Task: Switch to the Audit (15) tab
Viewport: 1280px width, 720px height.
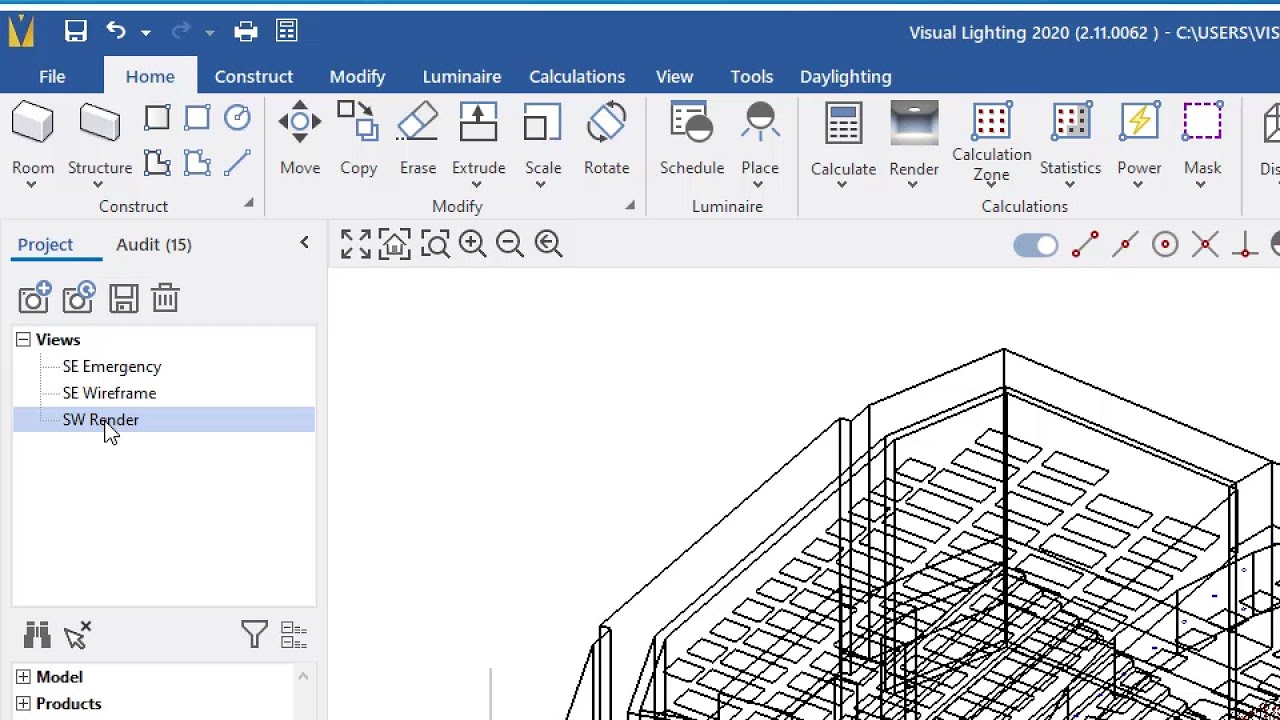Action: (154, 244)
